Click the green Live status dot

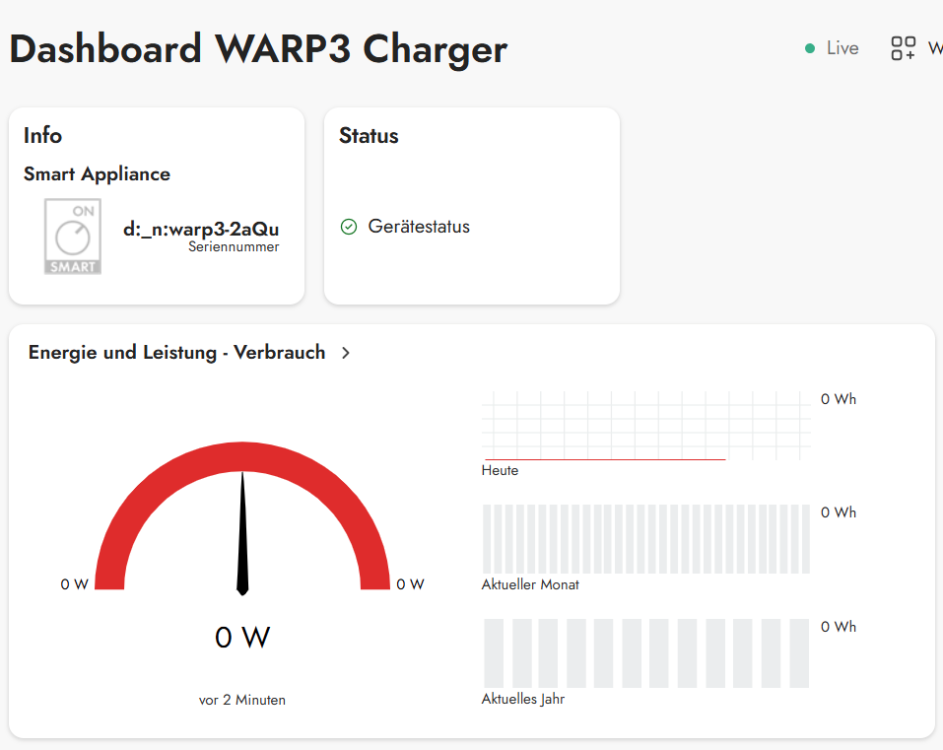click(x=809, y=48)
